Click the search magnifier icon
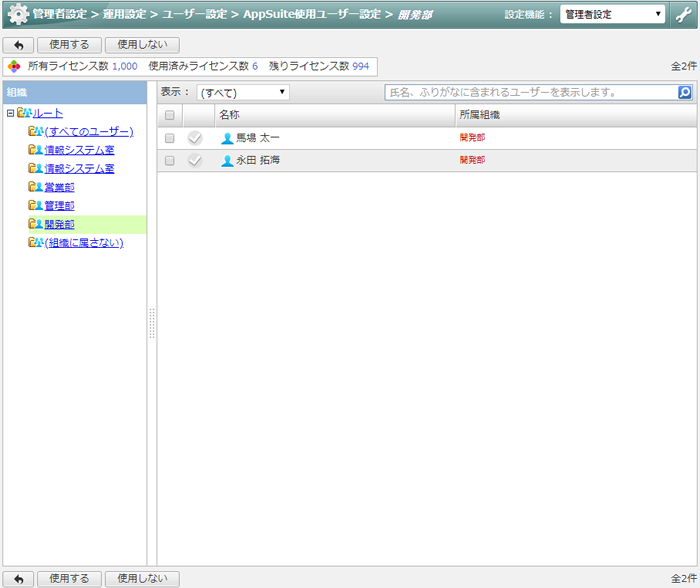This screenshot has width=700, height=588. 685,92
